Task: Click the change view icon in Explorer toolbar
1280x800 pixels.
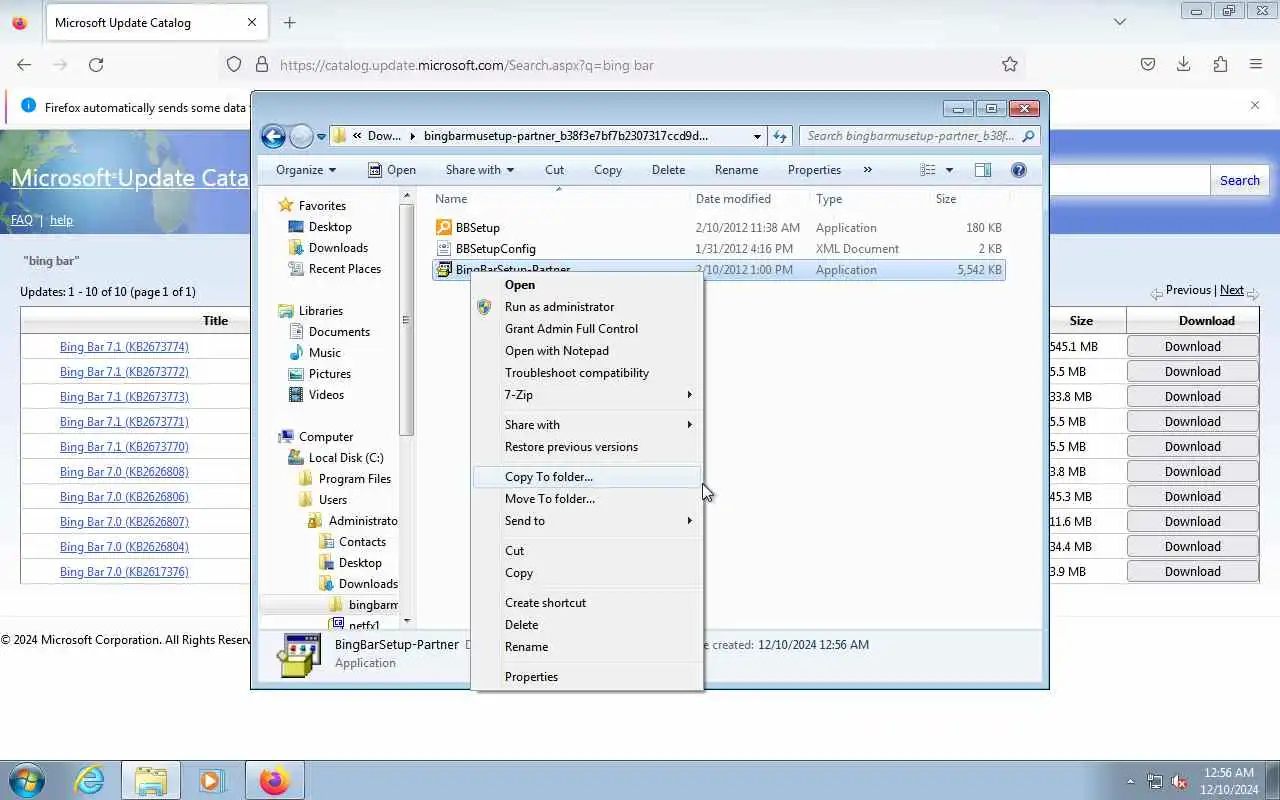Action: (x=928, y=170)
